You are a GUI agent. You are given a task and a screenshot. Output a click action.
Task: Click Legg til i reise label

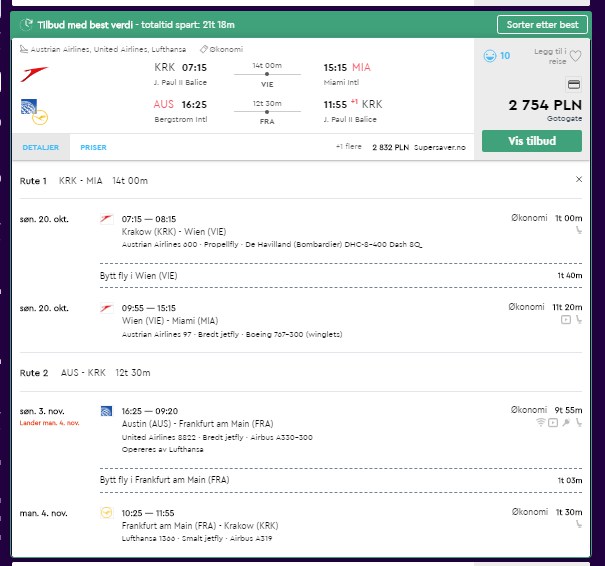coord(550,56)
